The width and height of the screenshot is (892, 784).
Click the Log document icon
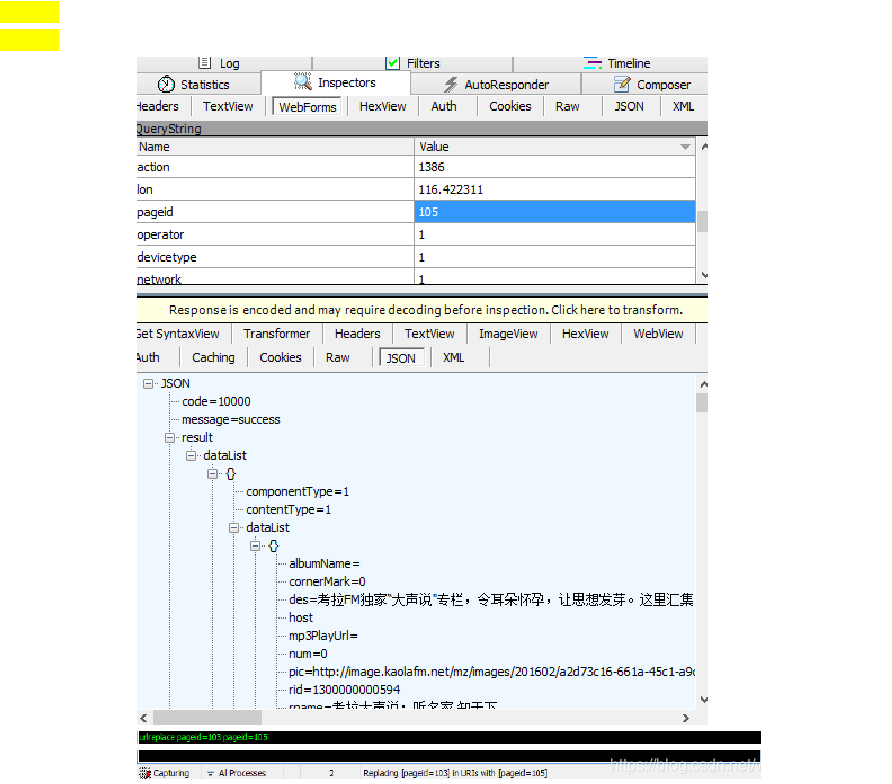tap(205, 63)
